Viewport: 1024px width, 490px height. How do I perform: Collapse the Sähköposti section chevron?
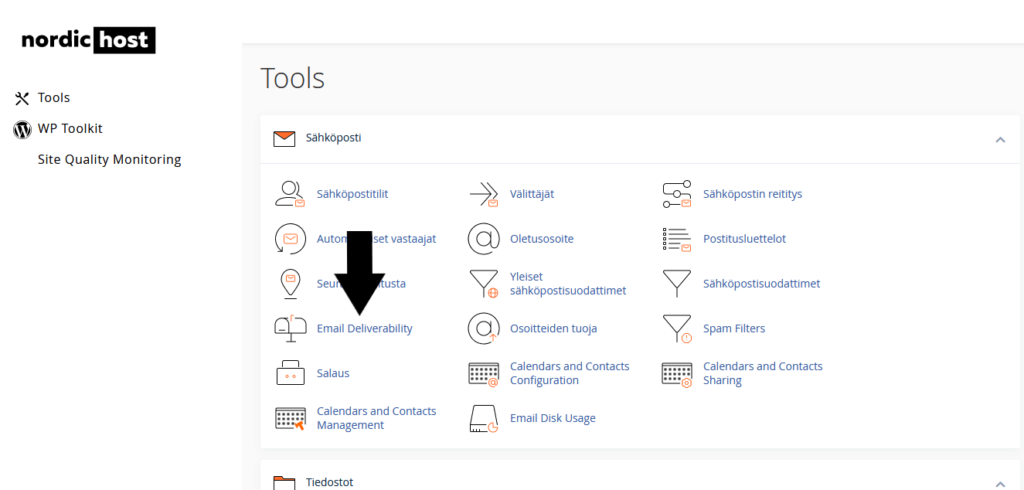(x=1000, y=140)
